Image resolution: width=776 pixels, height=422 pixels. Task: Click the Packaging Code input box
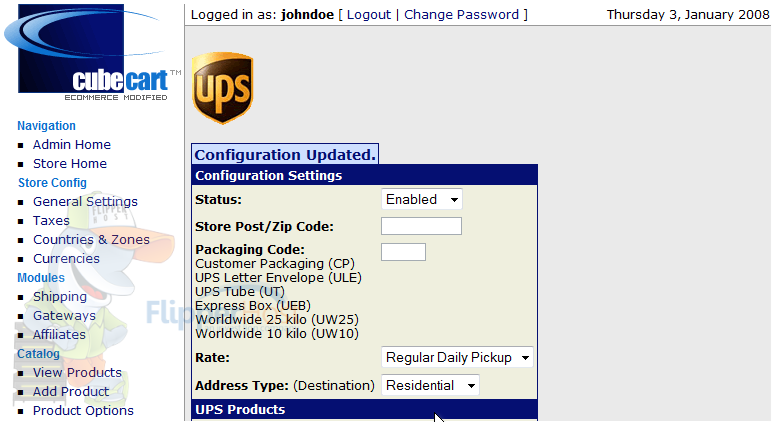[x=403, y=252]
